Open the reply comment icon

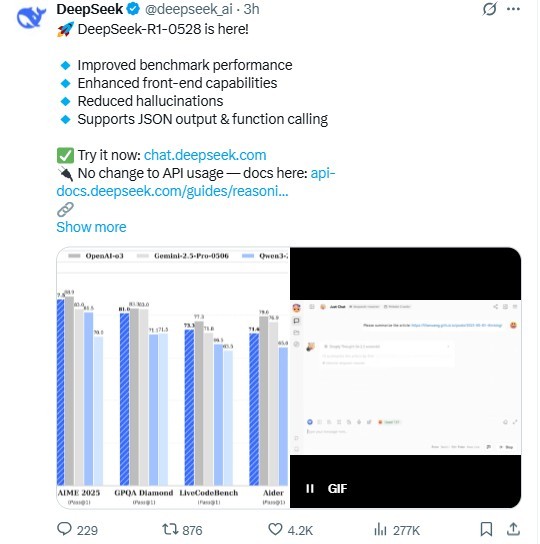pos(64,529)
